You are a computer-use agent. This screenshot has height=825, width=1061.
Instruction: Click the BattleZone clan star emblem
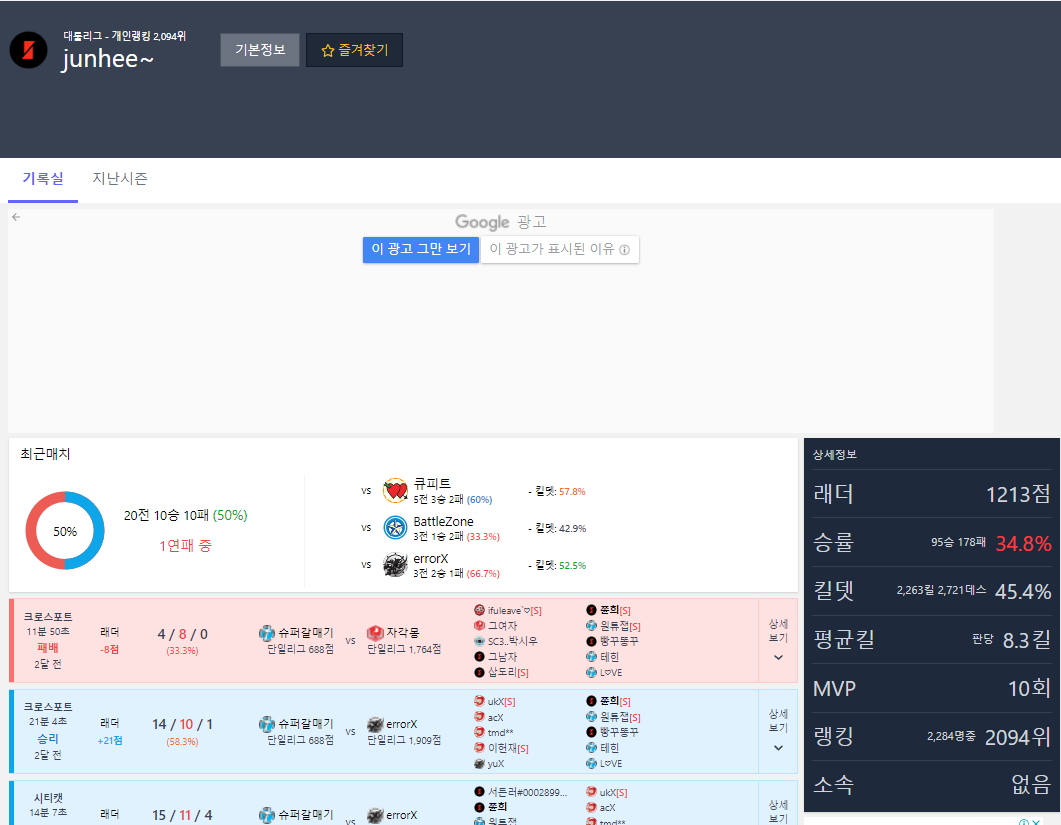coord(395,528)
